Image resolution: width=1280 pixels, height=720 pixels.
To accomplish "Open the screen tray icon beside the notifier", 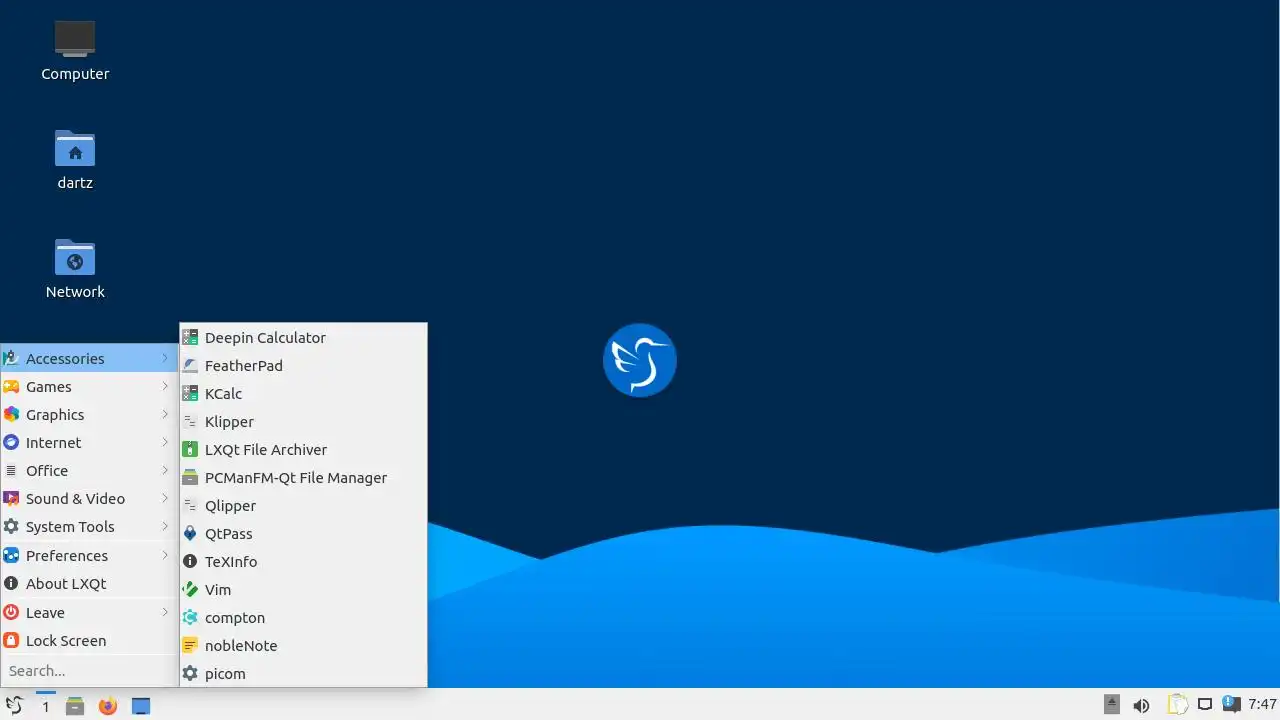I will [1206, 705].
